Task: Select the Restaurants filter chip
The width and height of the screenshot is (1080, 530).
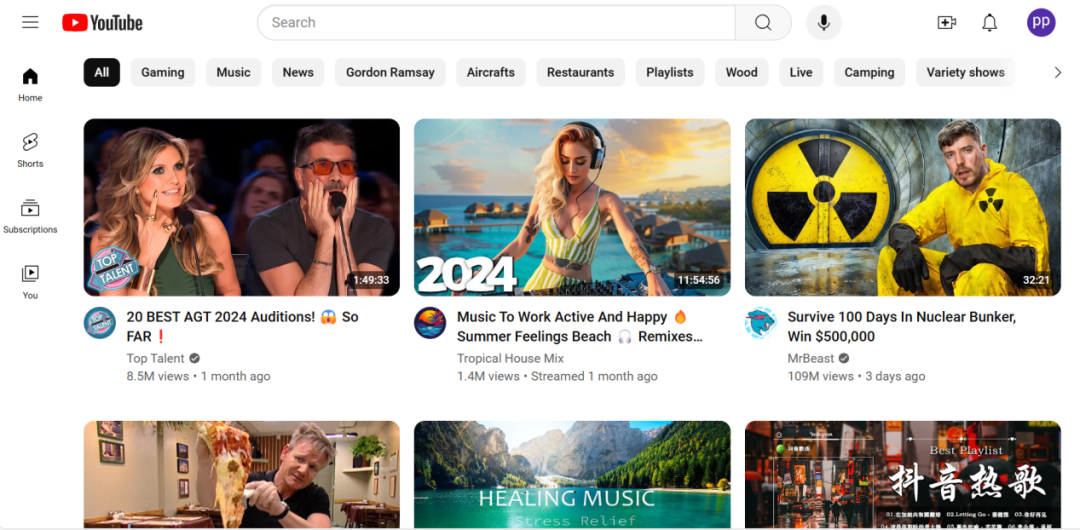Action: pyautogui.click(x=581, y=72)
